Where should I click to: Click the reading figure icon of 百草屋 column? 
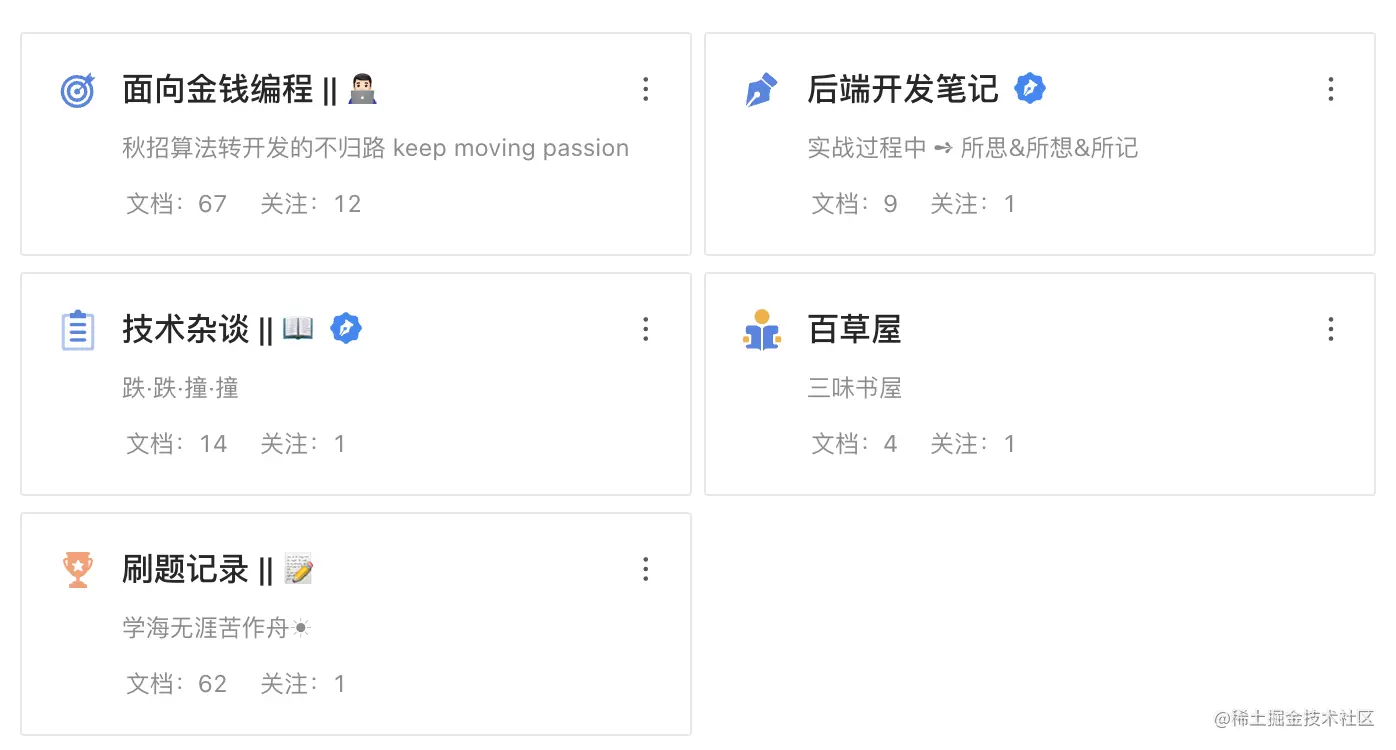(x=762, y=329)
